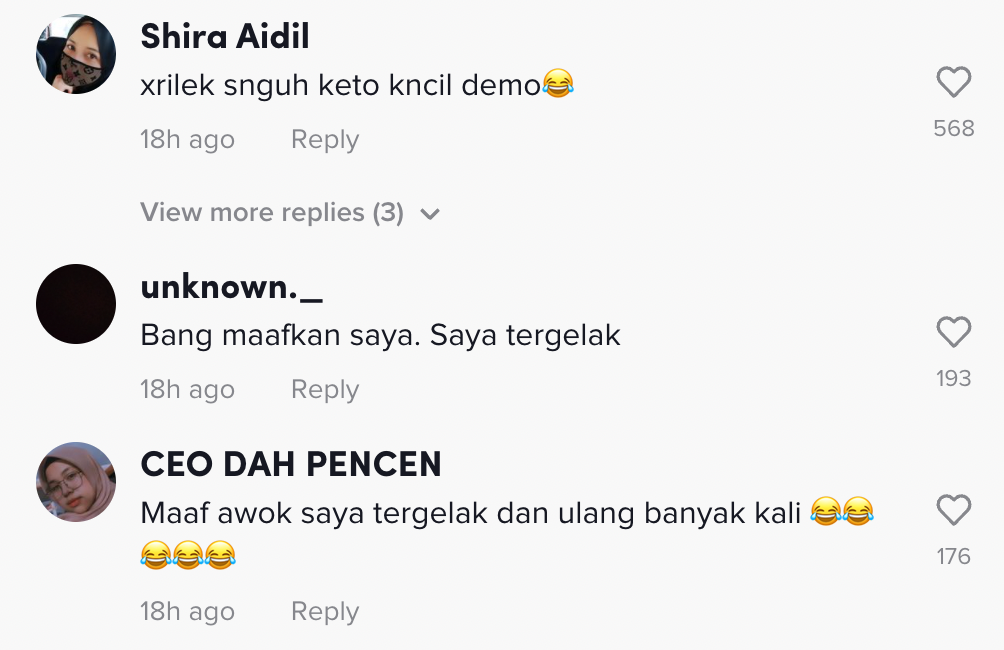This screenshot has width=1004, height=650.
Task: Open Shira Aidil's profile picture
Action: 76,54
